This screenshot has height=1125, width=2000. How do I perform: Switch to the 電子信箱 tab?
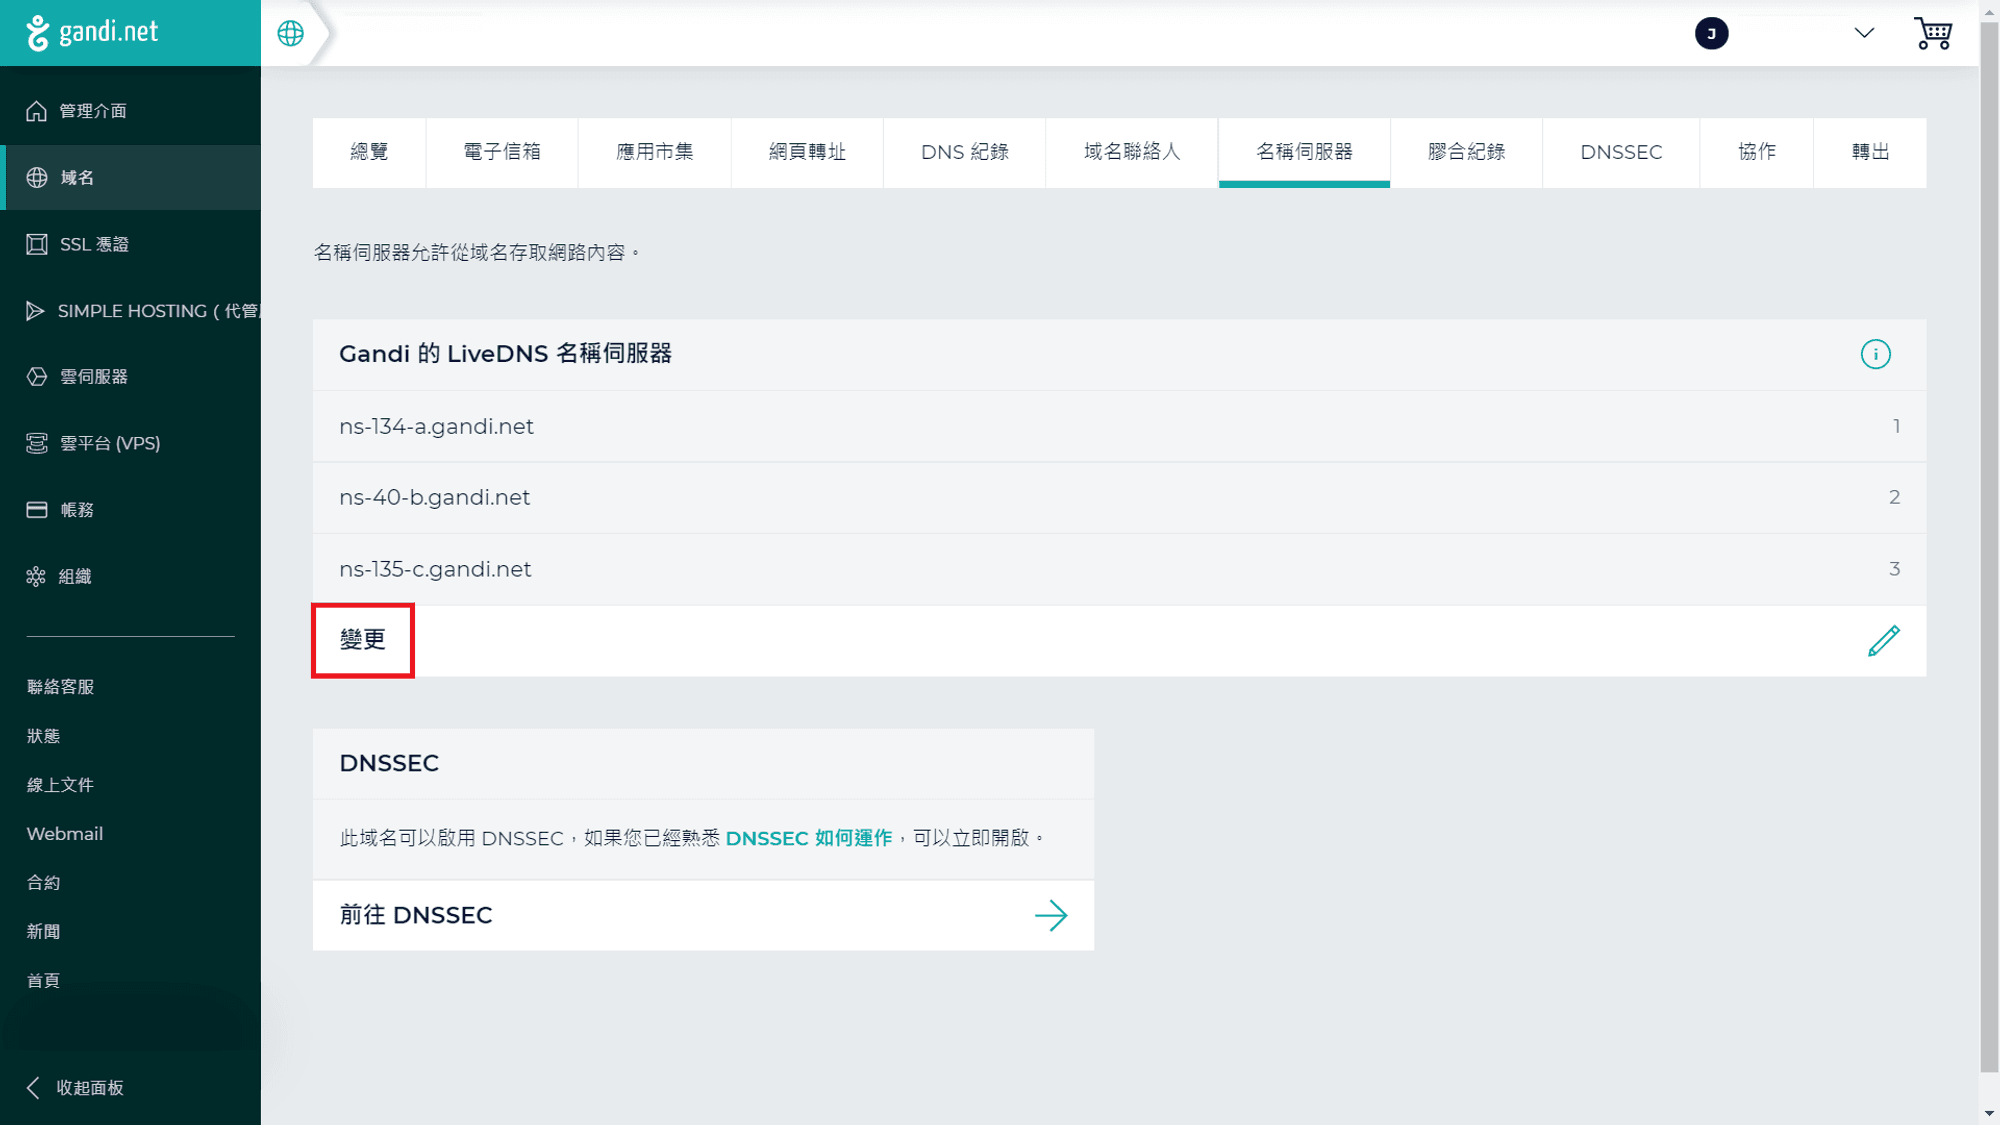pos(502,152)
